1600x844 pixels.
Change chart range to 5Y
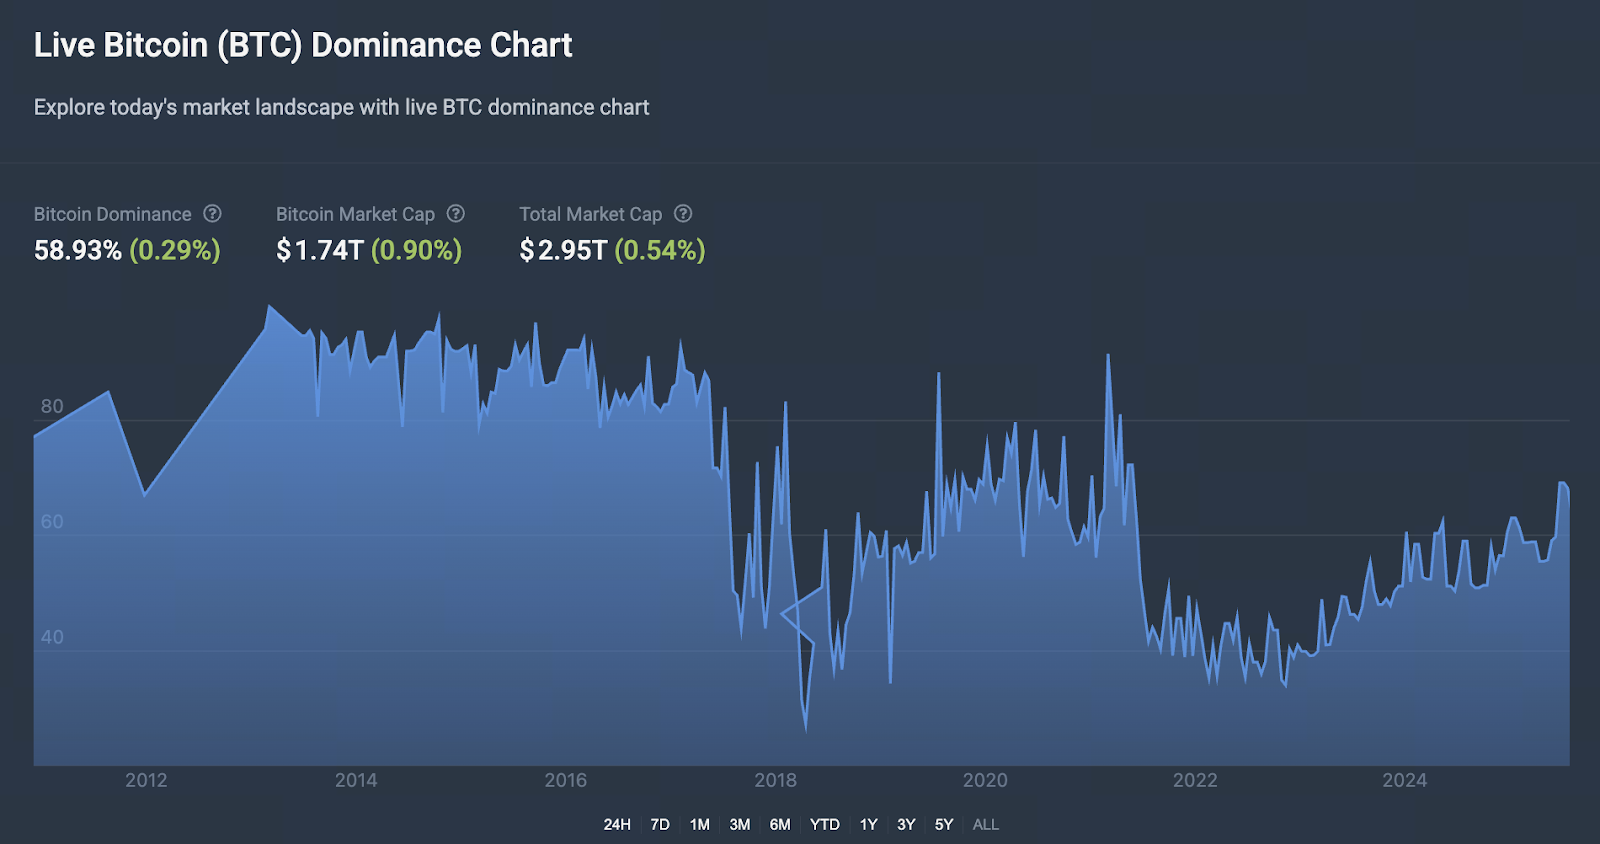[x=944, y=825]
